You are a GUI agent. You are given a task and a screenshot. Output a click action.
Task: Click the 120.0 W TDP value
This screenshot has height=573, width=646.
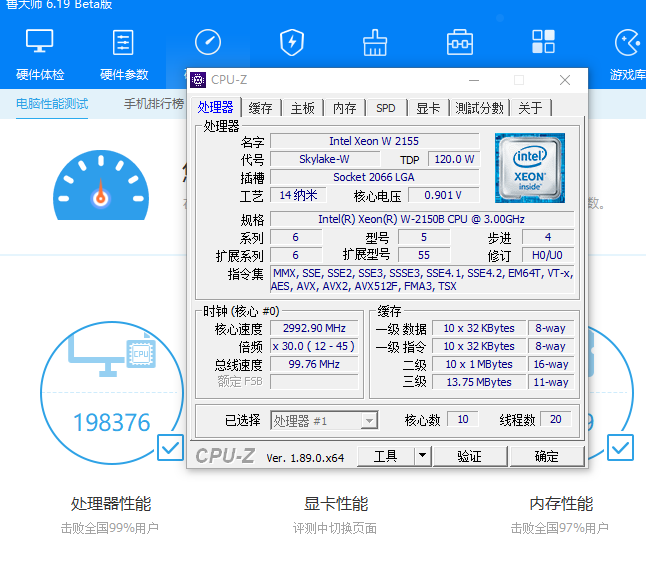tap(454, 159)
